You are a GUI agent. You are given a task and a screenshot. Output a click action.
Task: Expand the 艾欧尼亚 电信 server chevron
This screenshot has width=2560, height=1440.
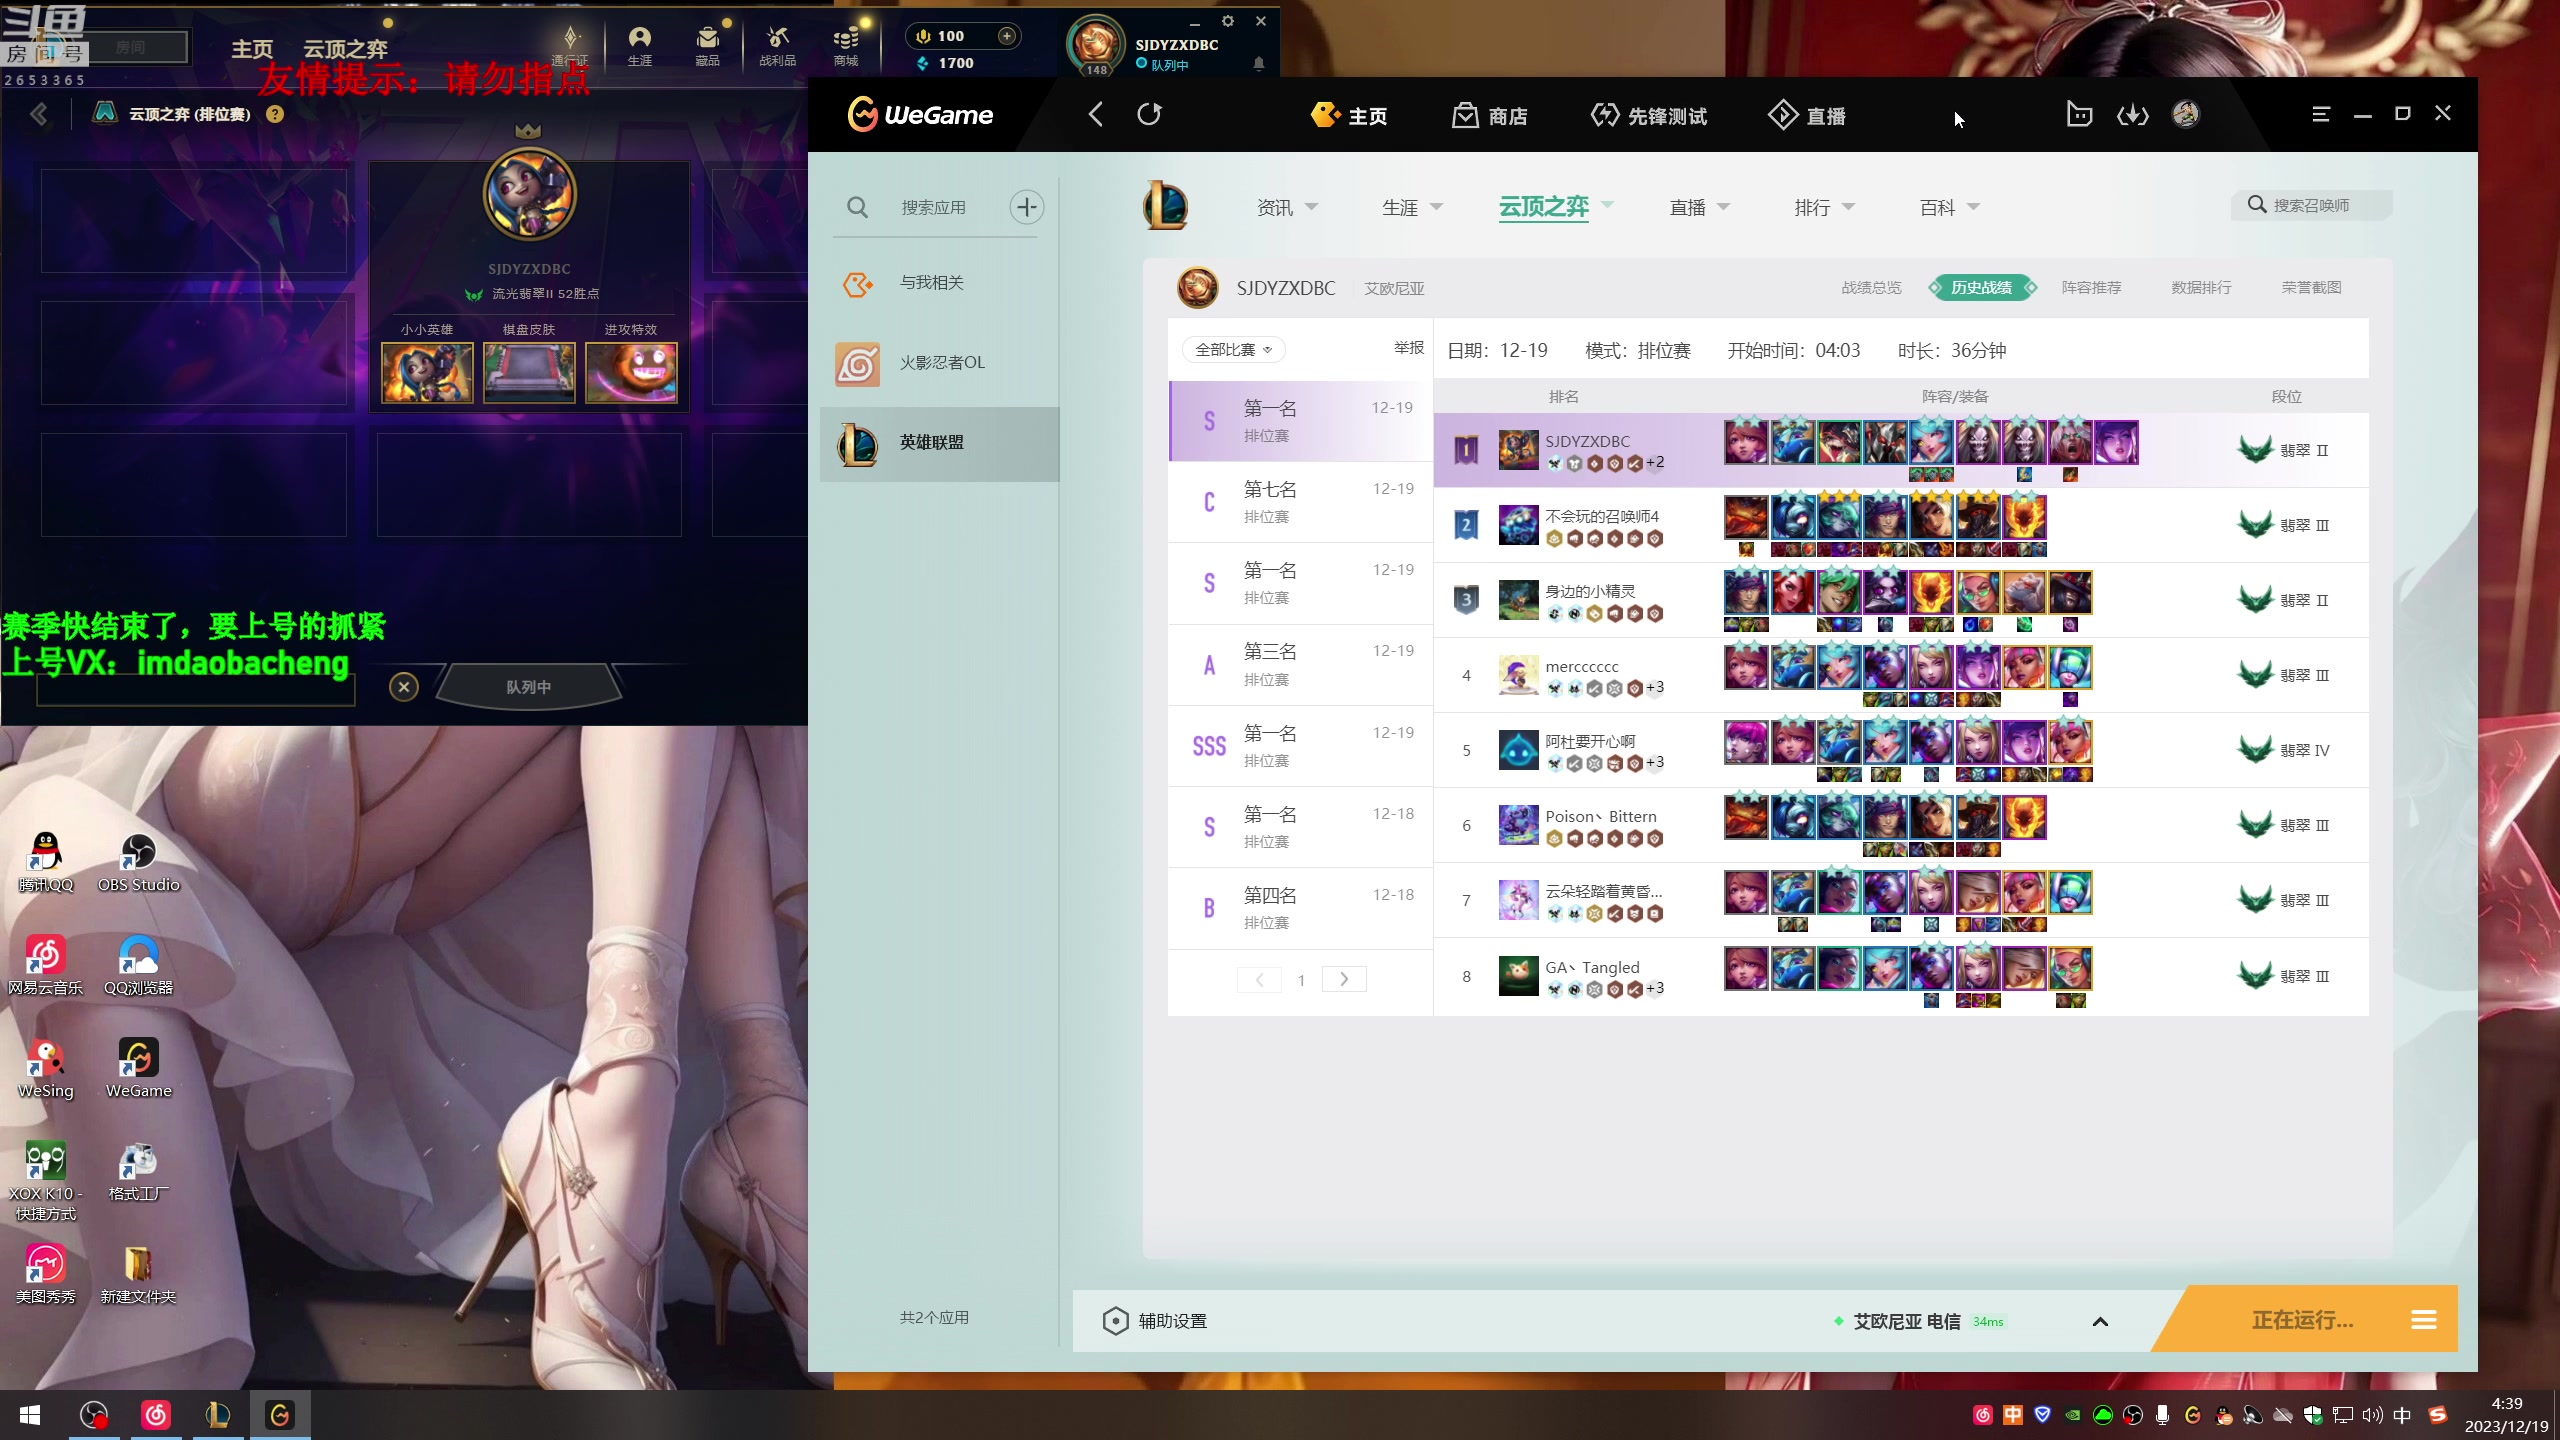pyautogui.click(x=2100, y=1322)
